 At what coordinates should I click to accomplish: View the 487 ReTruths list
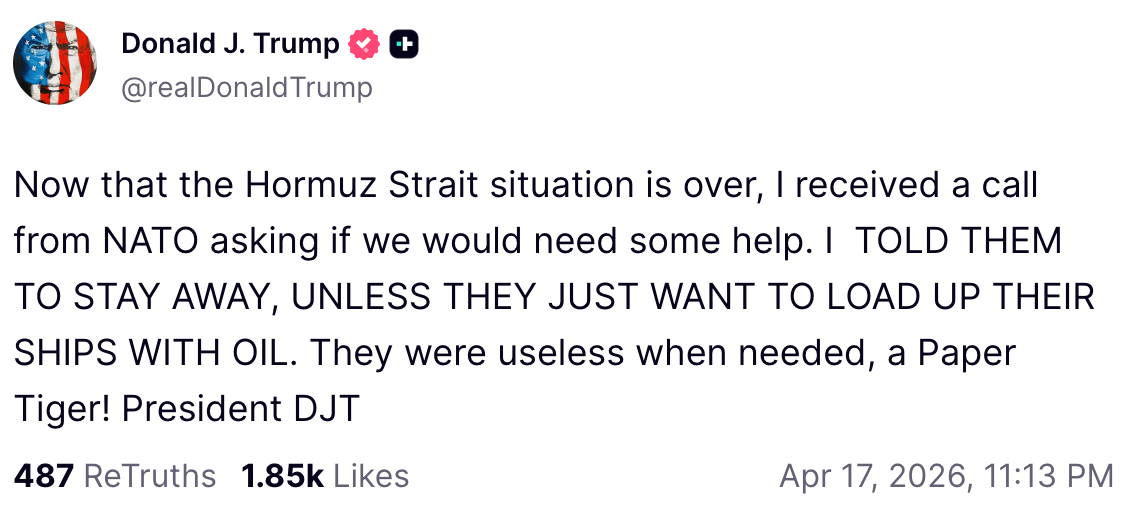pyautogui.click(x=115, y=476)
